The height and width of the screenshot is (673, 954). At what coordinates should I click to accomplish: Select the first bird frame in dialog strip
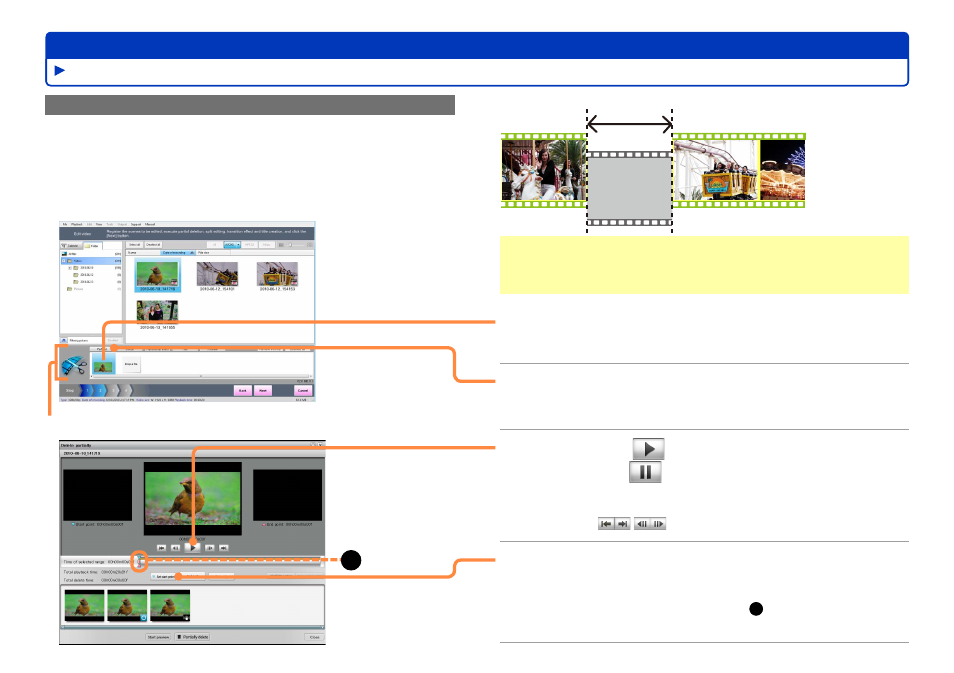(84, 605)
